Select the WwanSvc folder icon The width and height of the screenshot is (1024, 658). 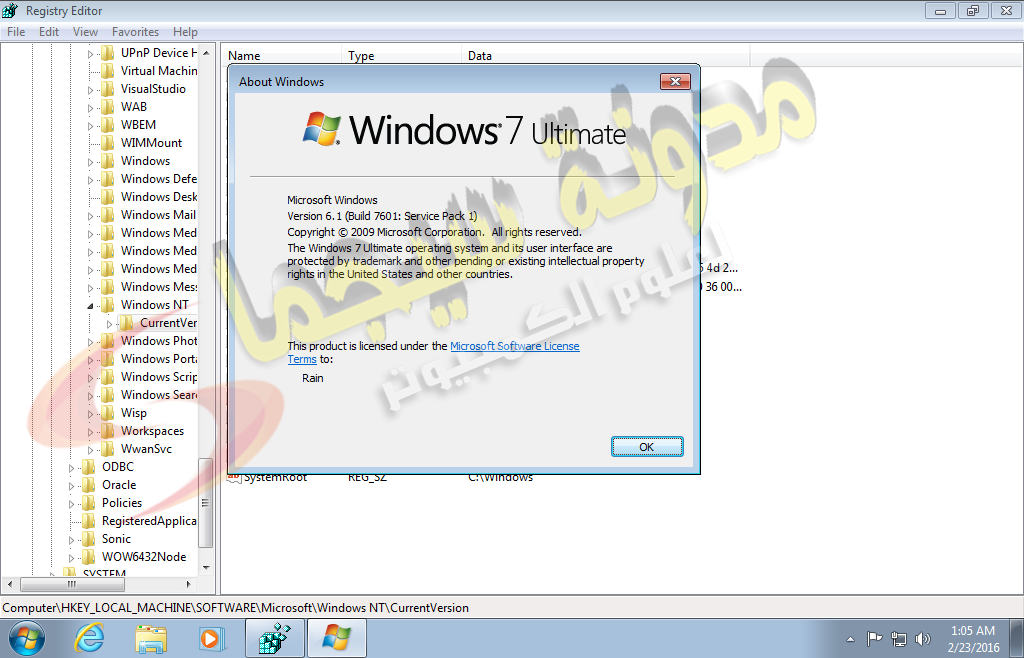[x=108, y=448]
